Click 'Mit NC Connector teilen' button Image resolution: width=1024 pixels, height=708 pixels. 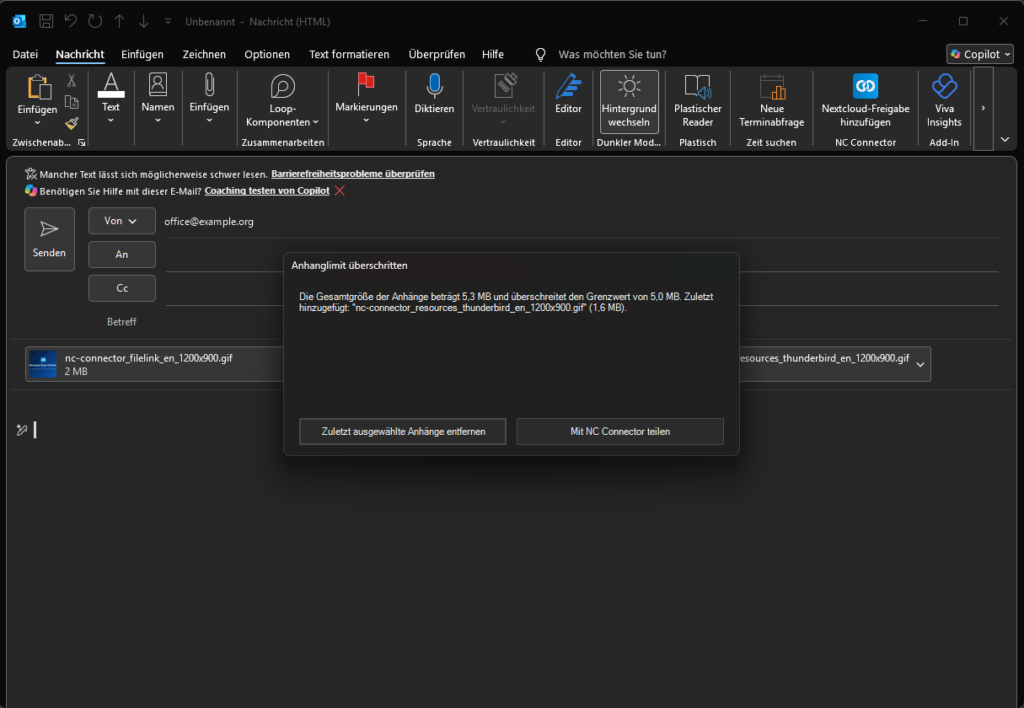(x=620, y=432)
